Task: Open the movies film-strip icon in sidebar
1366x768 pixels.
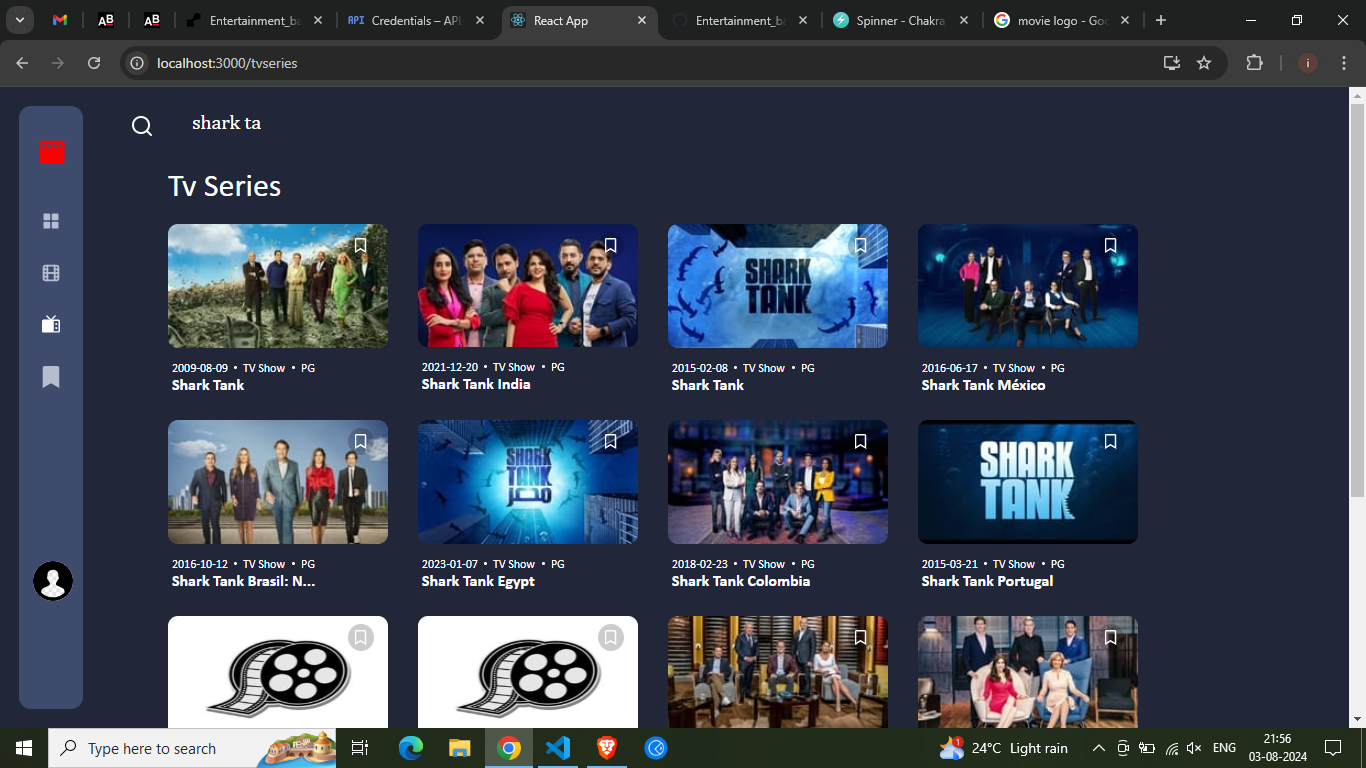Action: pyautogui.click(x=51, y=273)
